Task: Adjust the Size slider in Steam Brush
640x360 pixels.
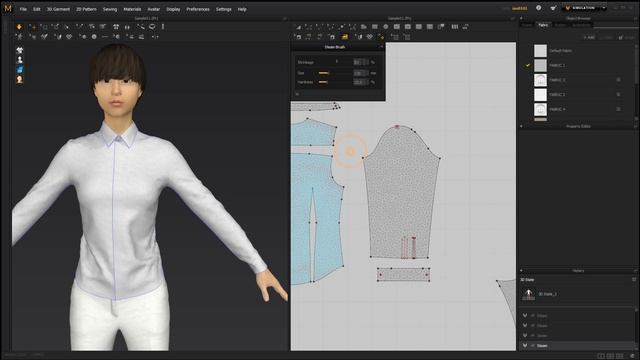Action: tap(324, 73)
